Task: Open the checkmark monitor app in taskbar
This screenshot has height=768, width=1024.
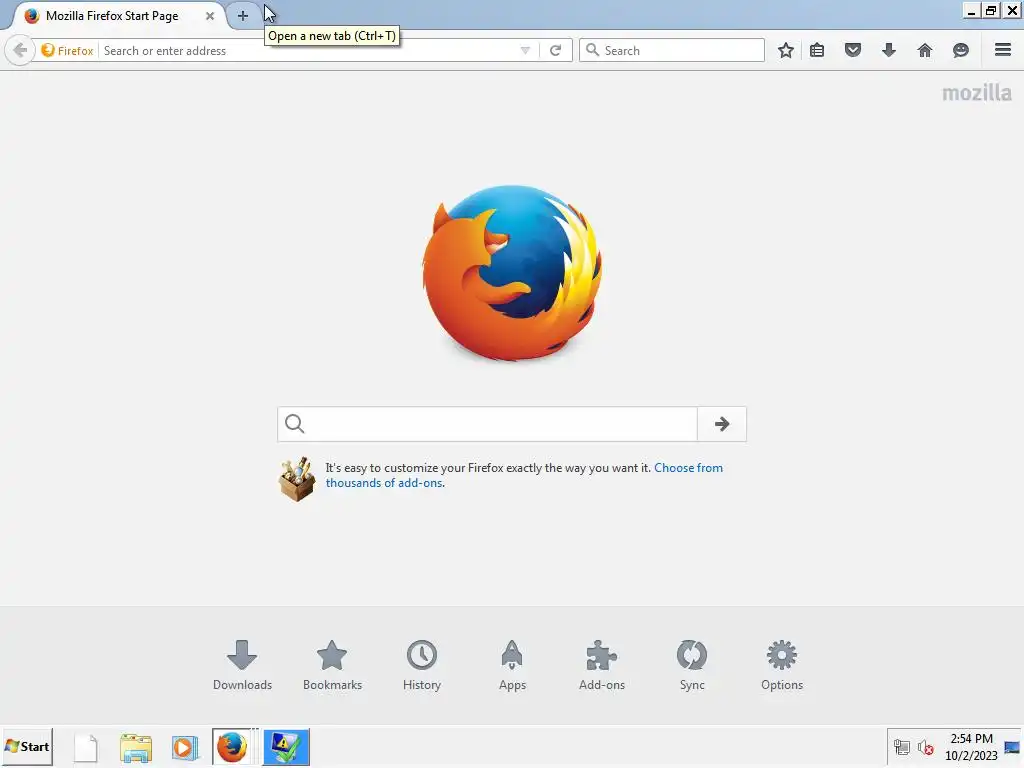Action: pos(286,747)
